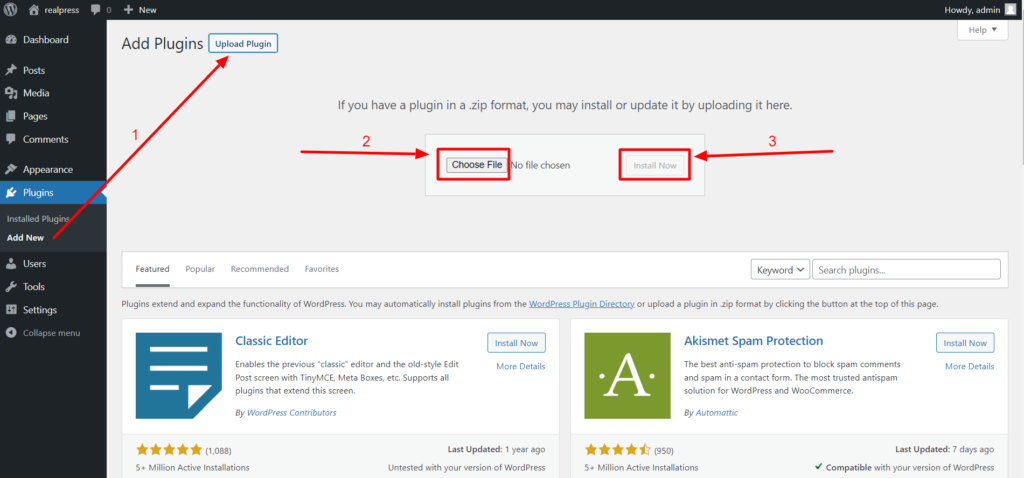Open the comments bubble in admin bar
This screenshot has height=478, width=1024.
click(x=95, y=10)
